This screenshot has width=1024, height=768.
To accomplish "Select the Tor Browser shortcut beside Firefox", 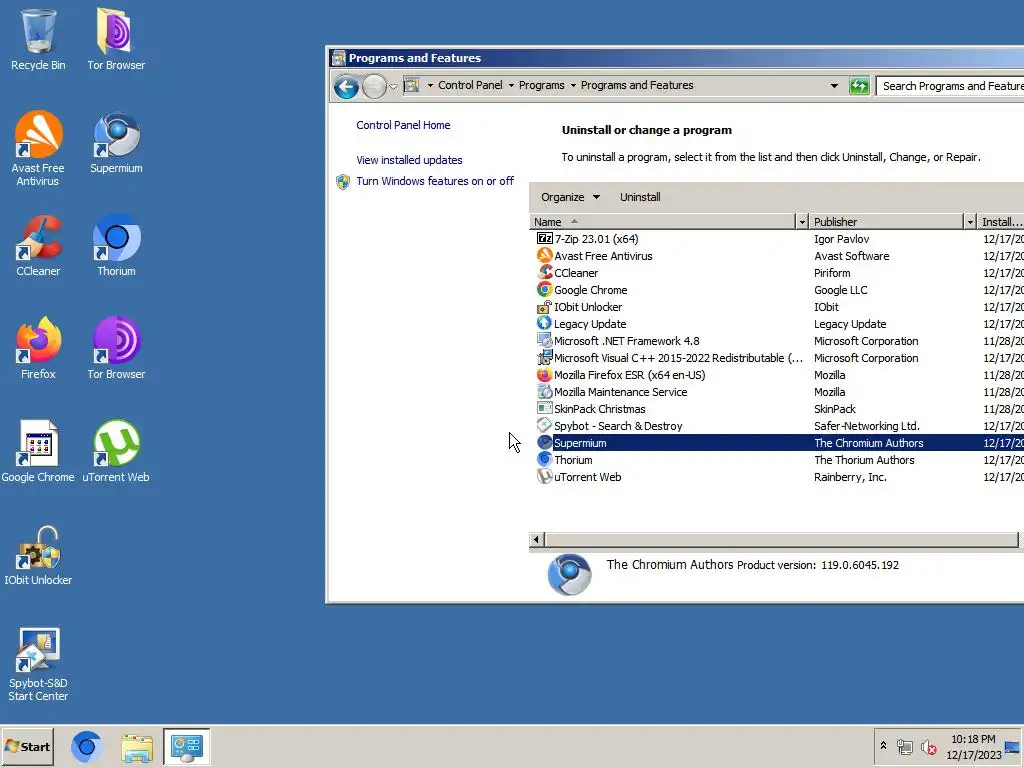I will (116, 348).
